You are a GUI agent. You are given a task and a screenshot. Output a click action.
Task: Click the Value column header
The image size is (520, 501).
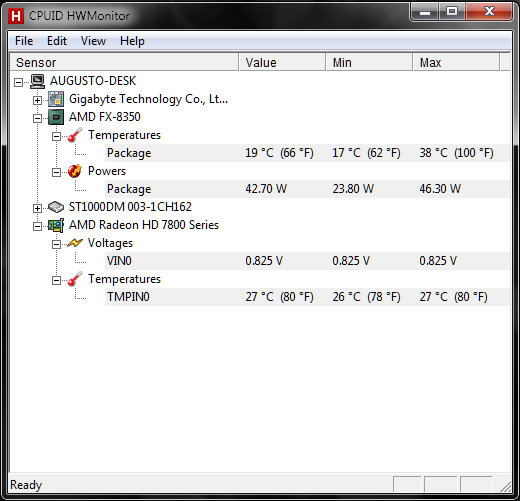pos(282,62)
